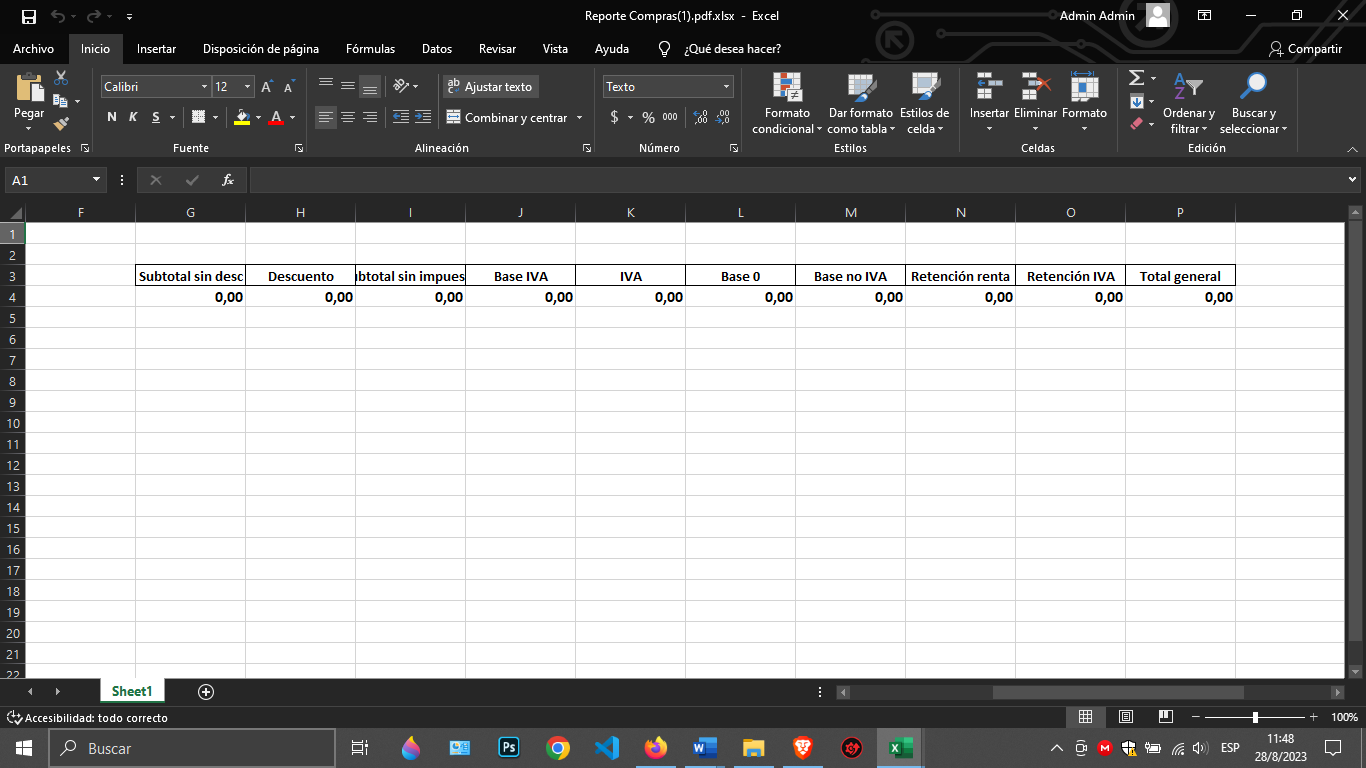Click the Compartir button
1366x768 pixels.
coord(1305,49)
